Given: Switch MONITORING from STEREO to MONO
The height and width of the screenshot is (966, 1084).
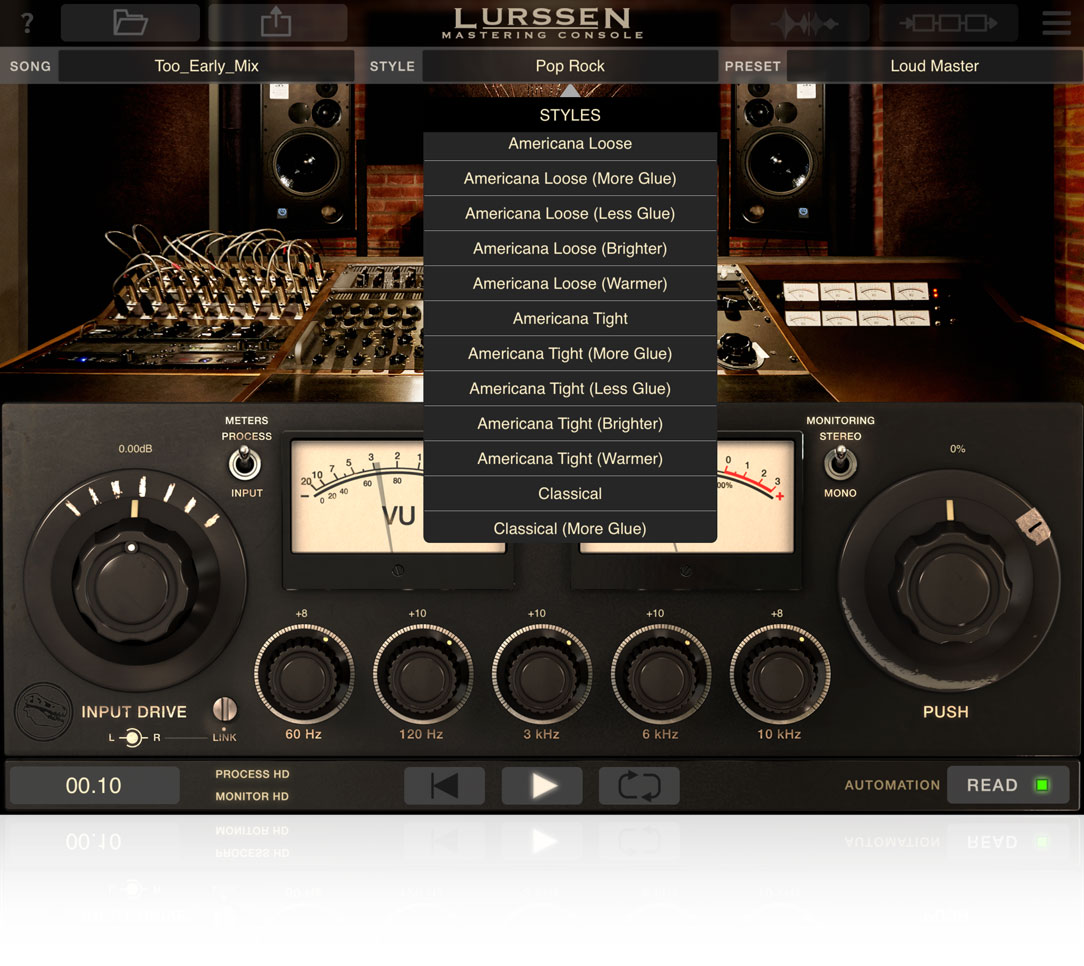Looking at the screenshot, I should 840,463.
